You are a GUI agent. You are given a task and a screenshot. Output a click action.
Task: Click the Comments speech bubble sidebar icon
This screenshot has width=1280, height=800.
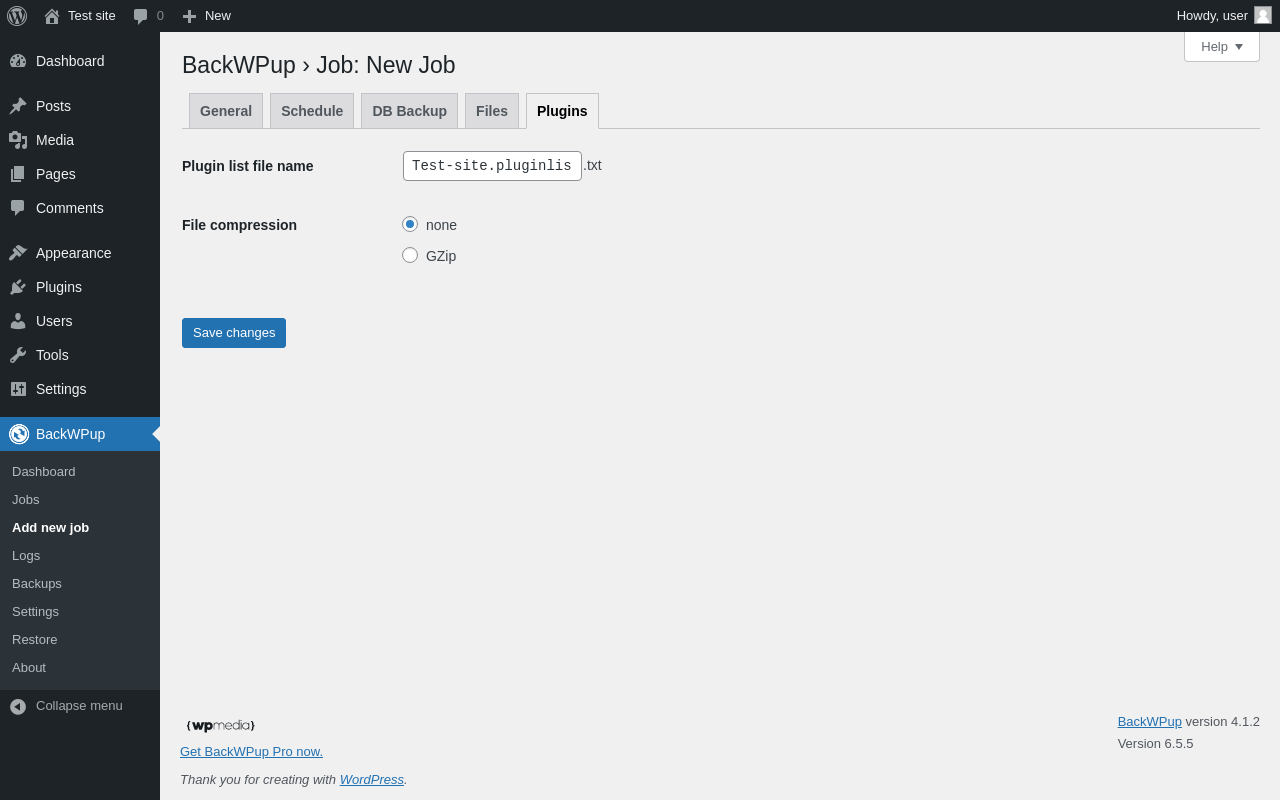[x=18, y=208]
